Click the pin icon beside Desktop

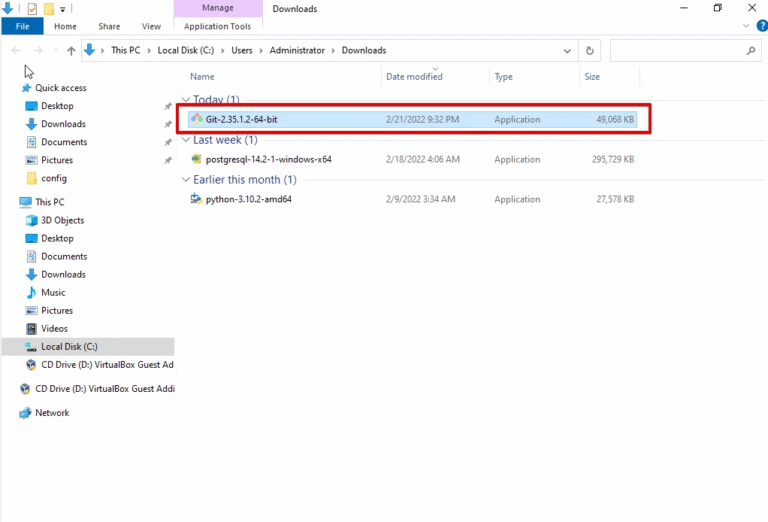tap(168, 106)
